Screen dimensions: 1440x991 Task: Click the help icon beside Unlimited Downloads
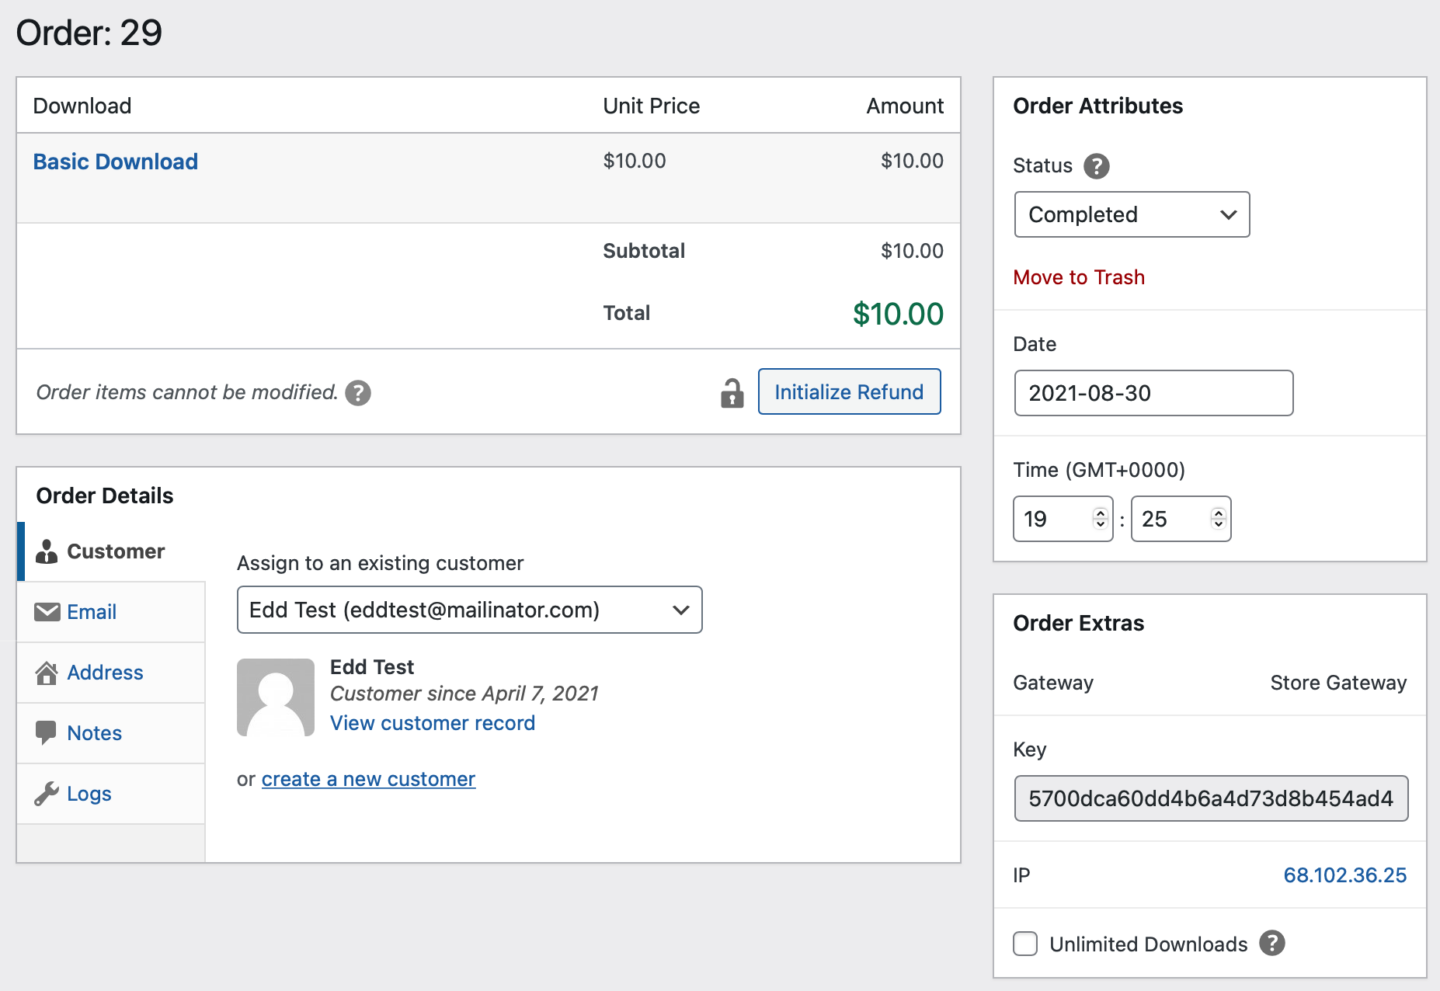click(1272, 943)
